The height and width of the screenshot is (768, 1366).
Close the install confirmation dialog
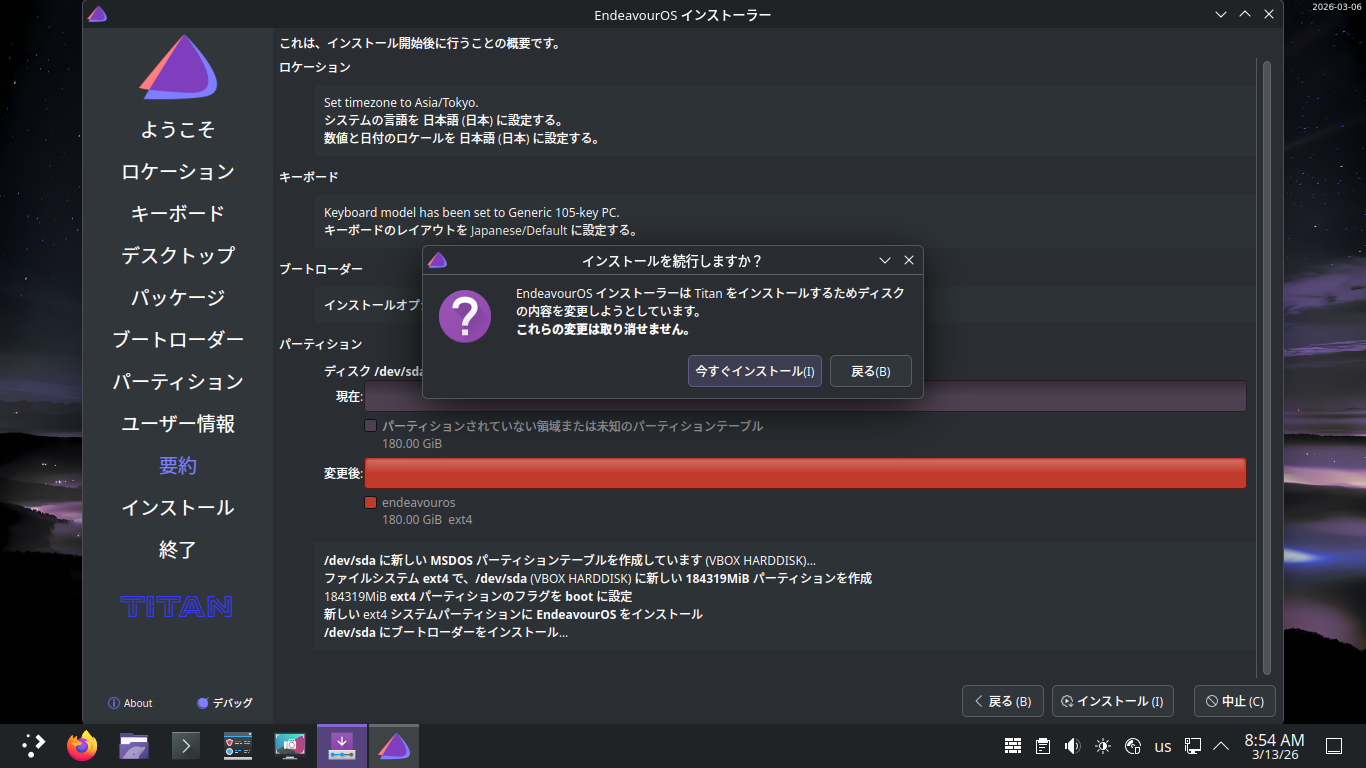(909, 261)
